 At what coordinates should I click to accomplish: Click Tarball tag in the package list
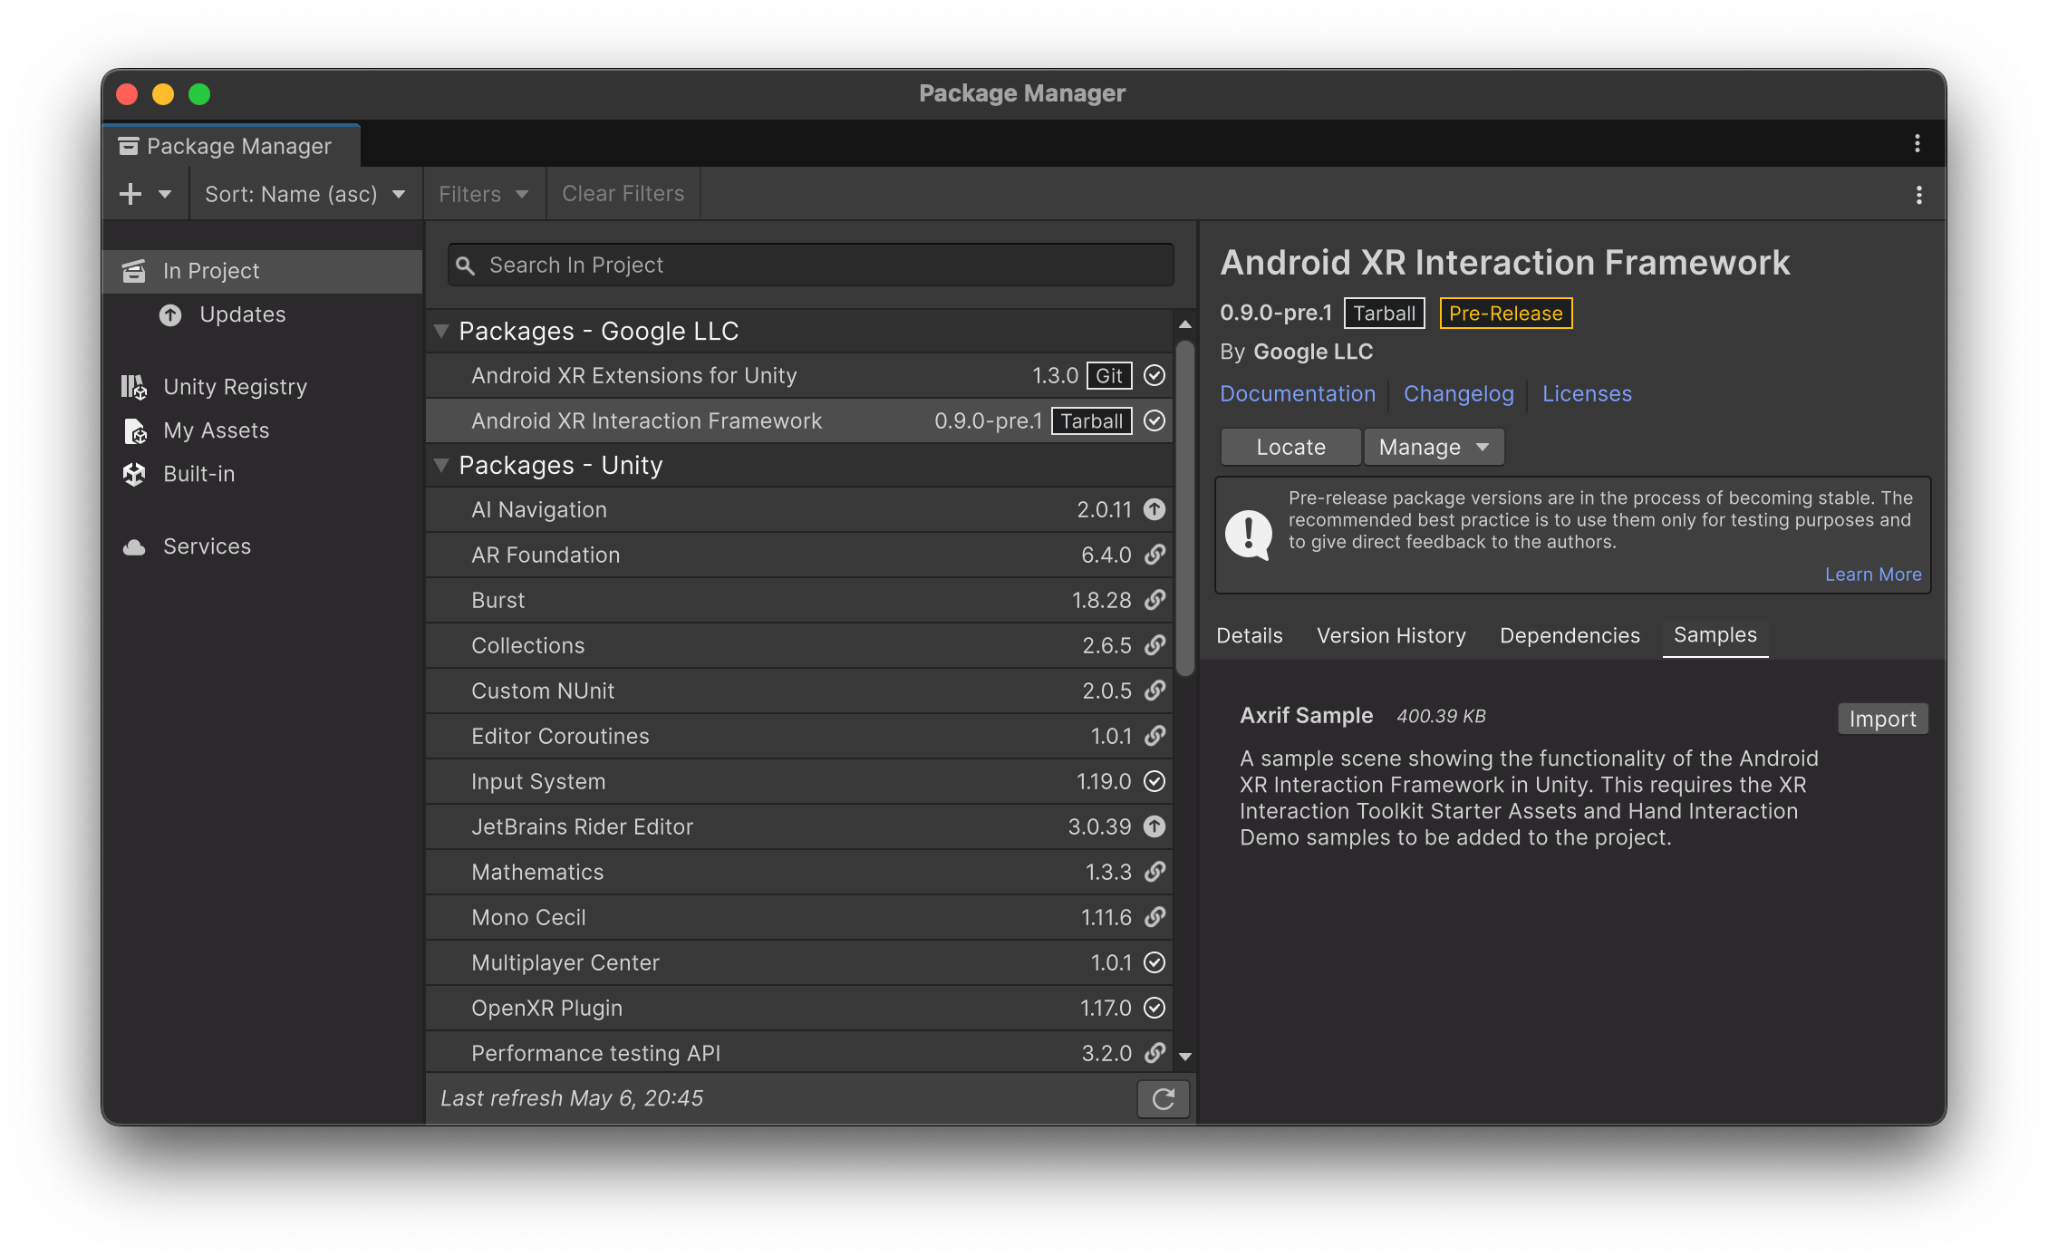click(x=1092, y=421)
